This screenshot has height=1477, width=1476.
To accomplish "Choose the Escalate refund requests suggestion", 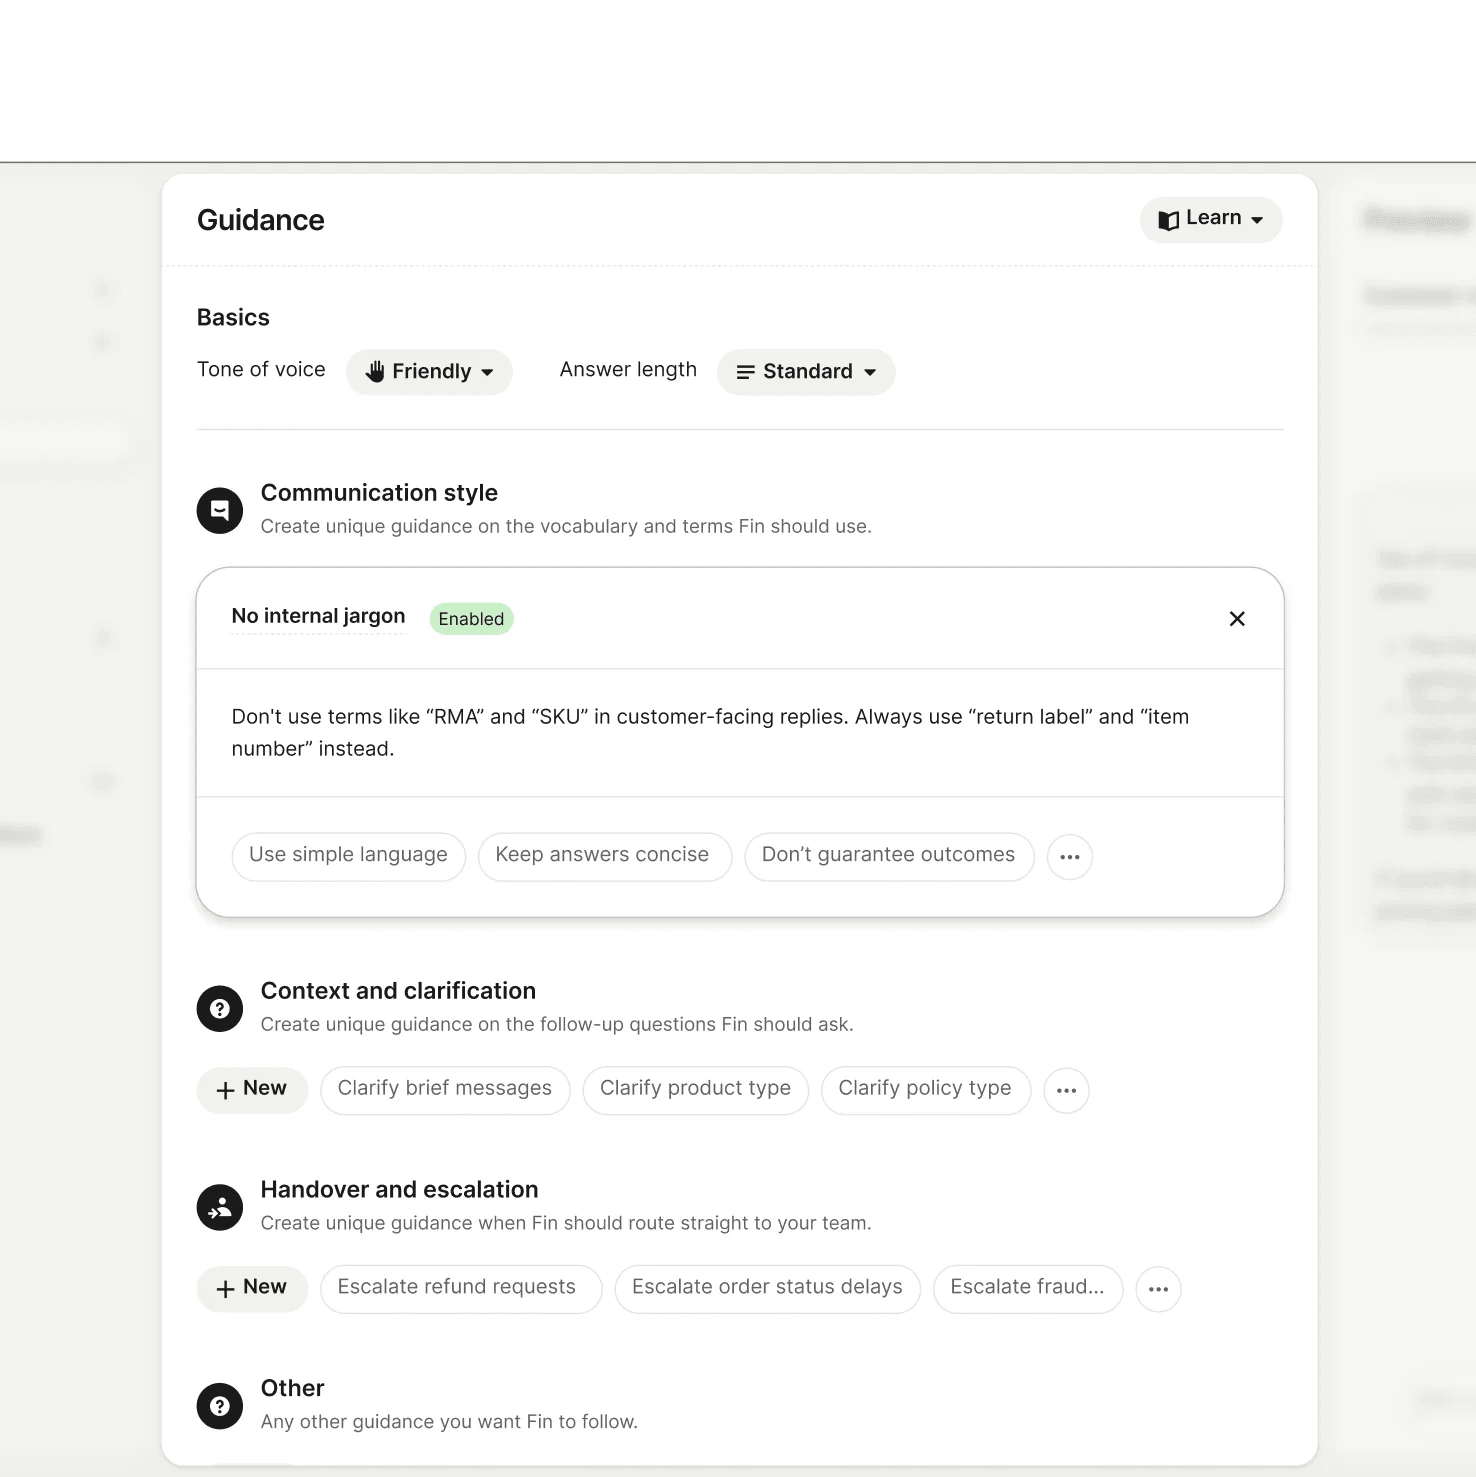I will 458,1288.
